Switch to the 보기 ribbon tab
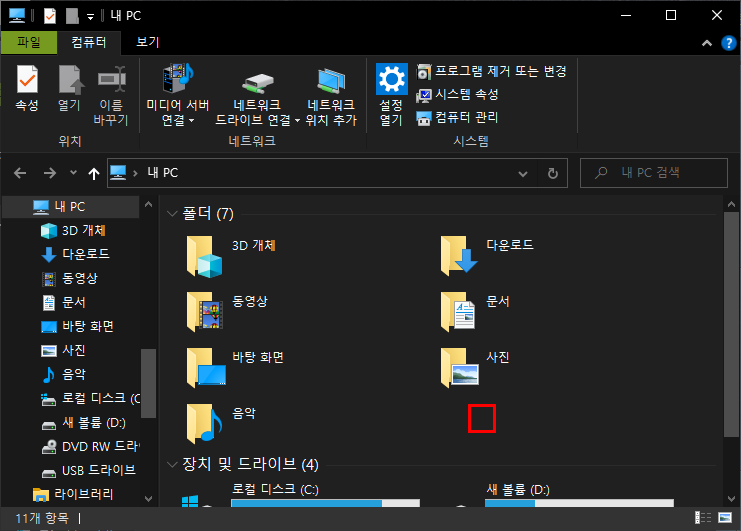The image size is (741, 531). tap(148, 43)
